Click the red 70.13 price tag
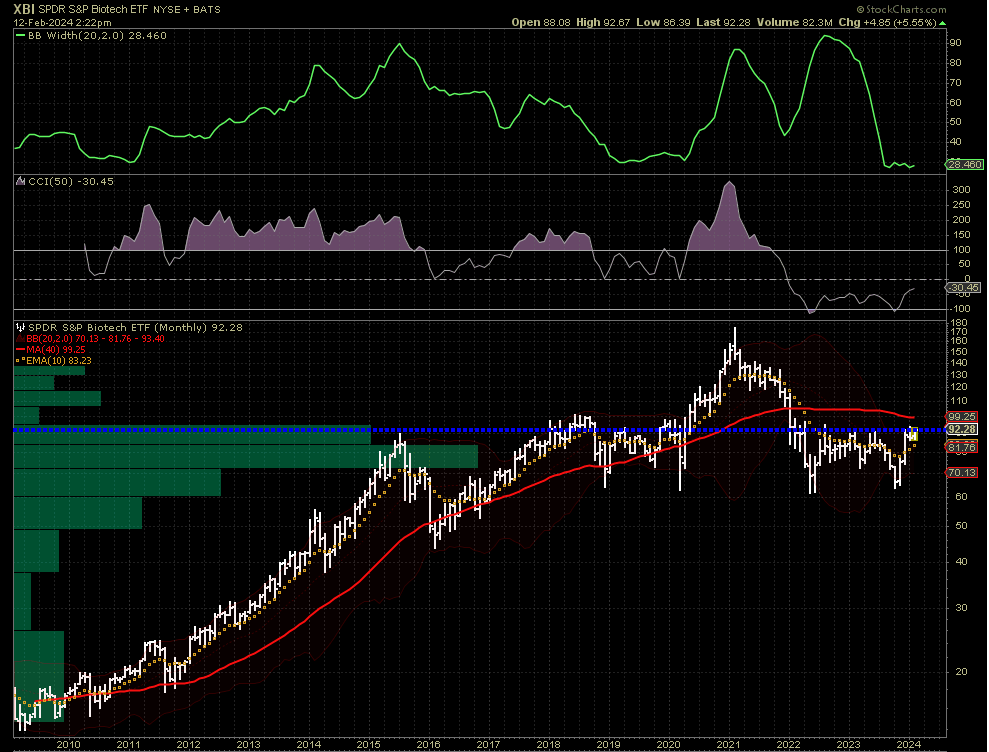Viewport: 989px width, 752px height. tap(962, 473)
